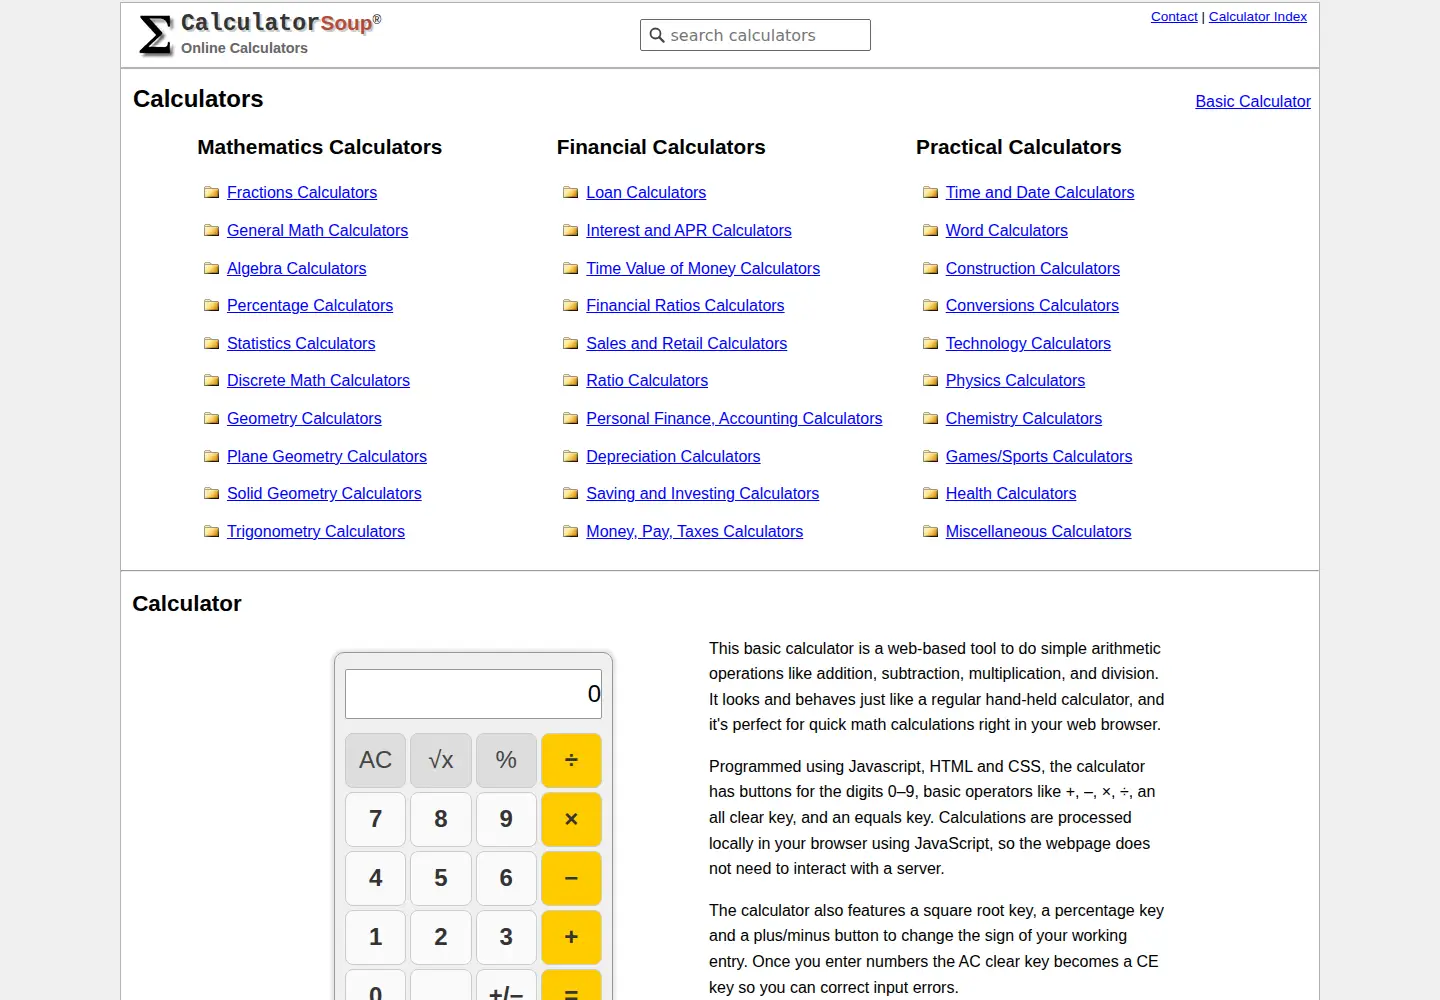Click the folder icon beside Chemistry Calculators
Screen dimensions: 1440x1000
pyautogui.click(x=930, y=419)
